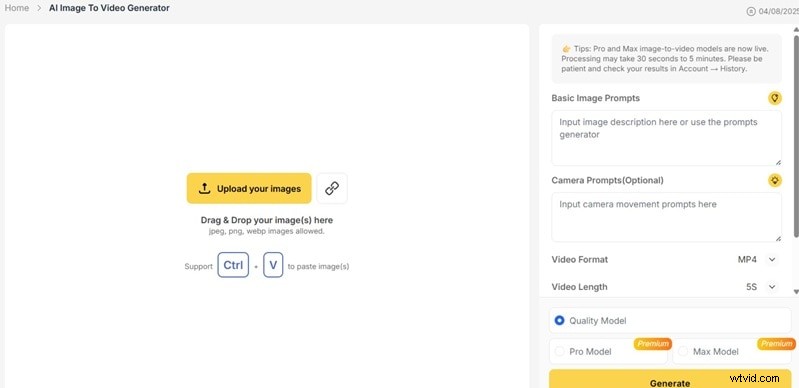The image size is (799, 388).
Task: Click the Video Format label
Action: point(579,260)
